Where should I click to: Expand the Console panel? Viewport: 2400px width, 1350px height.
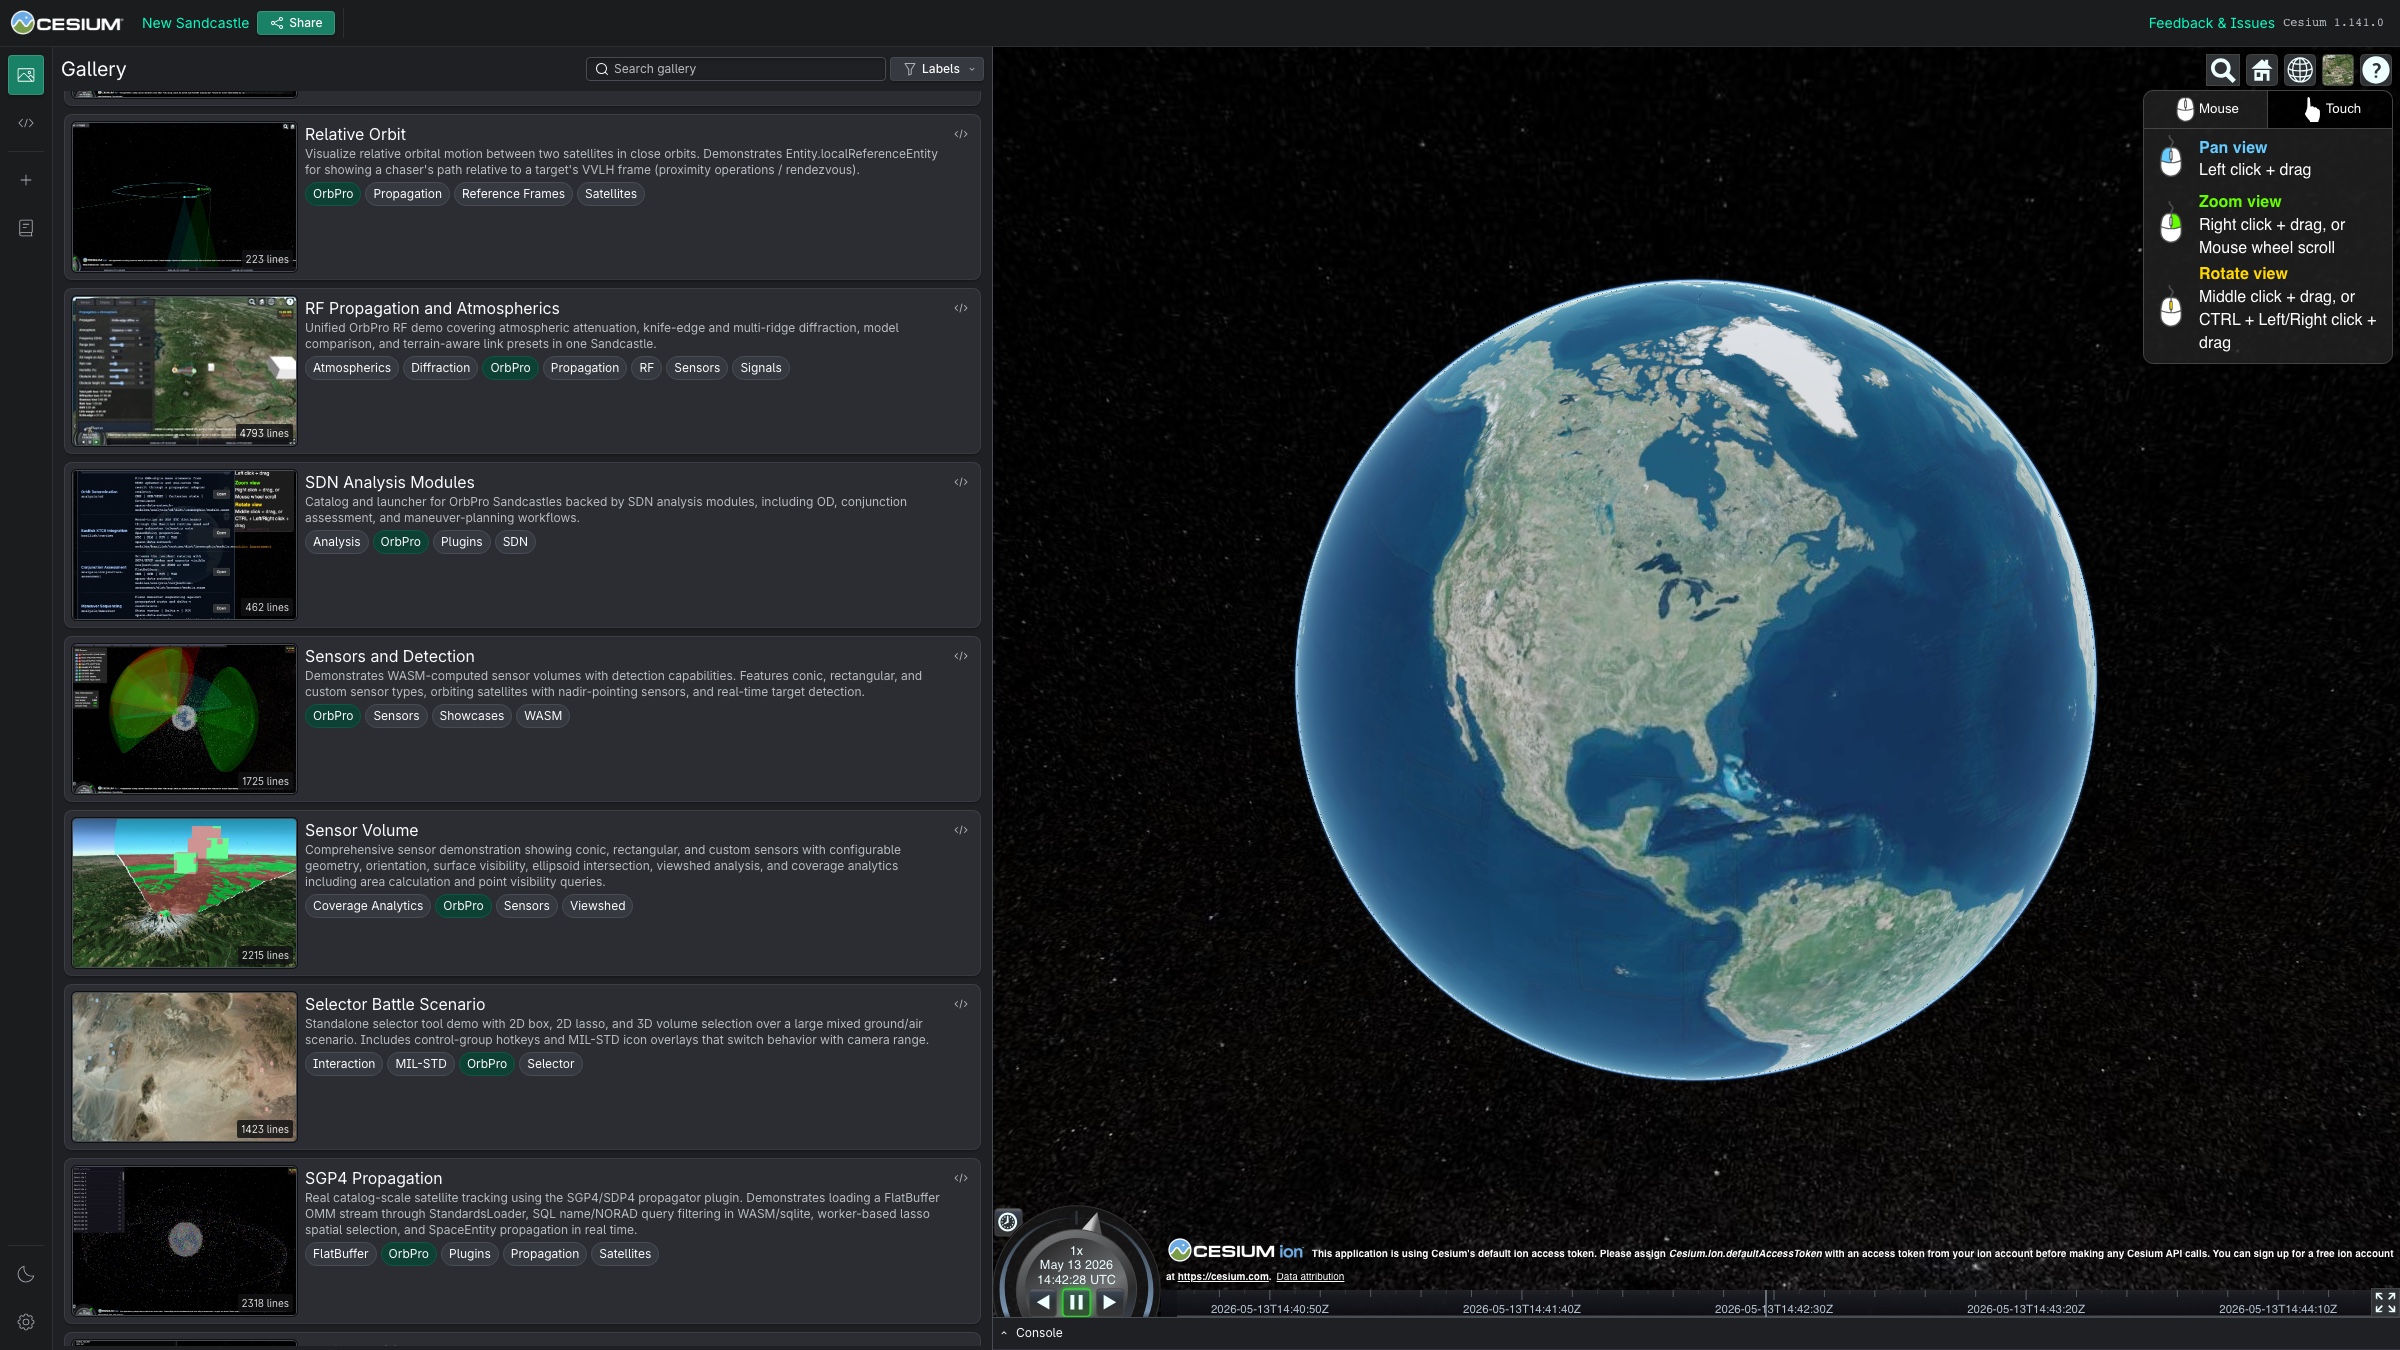(x=1032, y=1333)
